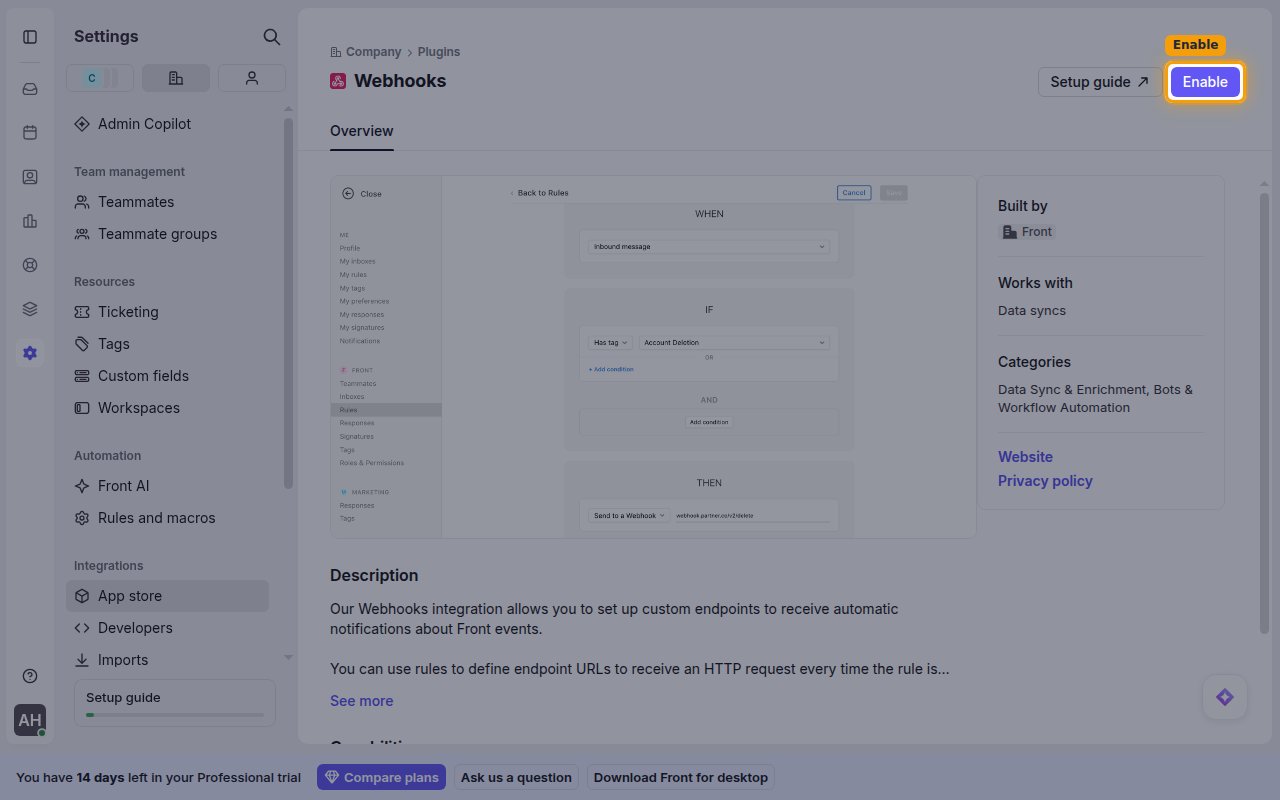Switch to the company building settings tab
1280x800 pixels.
pos(176,78)
